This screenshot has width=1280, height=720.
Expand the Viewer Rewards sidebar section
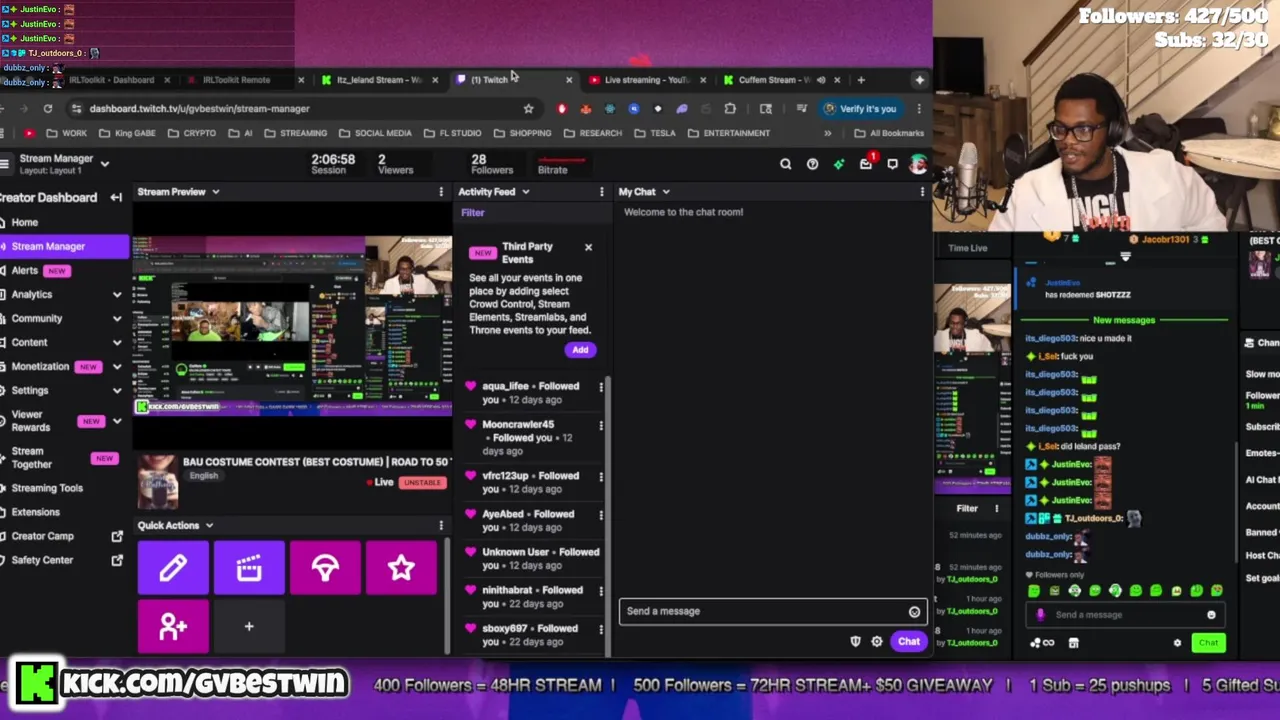click(x=117, y=421)
